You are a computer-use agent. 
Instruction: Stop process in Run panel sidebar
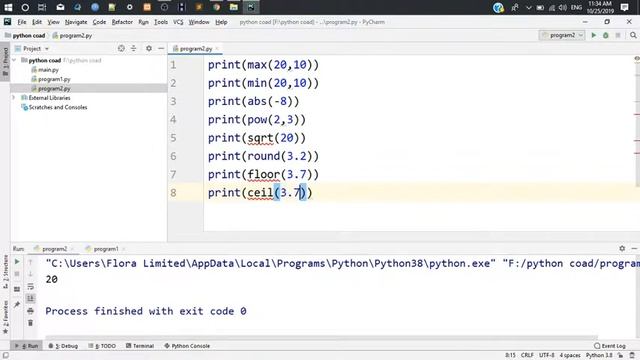(17, 274)
